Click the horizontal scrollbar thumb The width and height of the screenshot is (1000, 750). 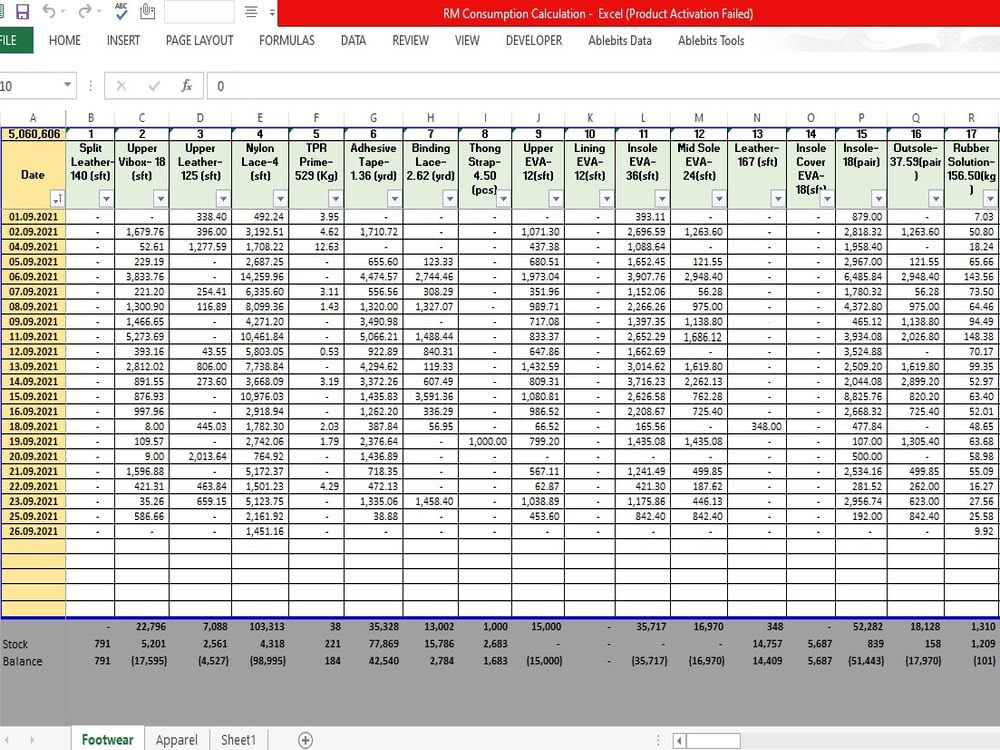[x=713, y=740]
